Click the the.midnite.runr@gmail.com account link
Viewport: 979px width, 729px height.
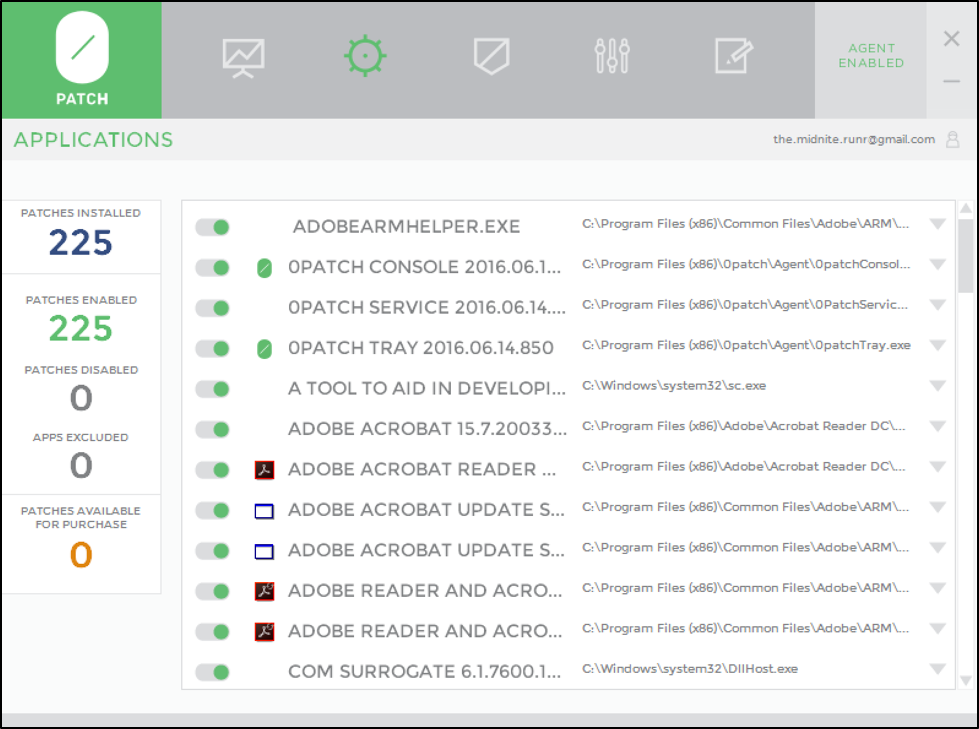tap(853, 140)
